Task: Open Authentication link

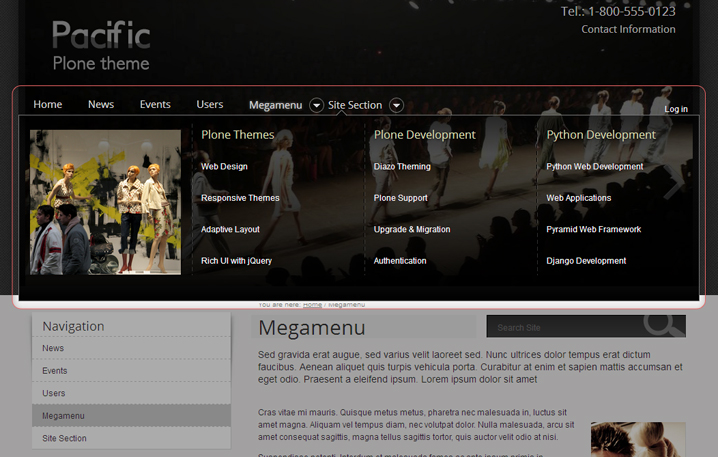Action: click(400, 261)
